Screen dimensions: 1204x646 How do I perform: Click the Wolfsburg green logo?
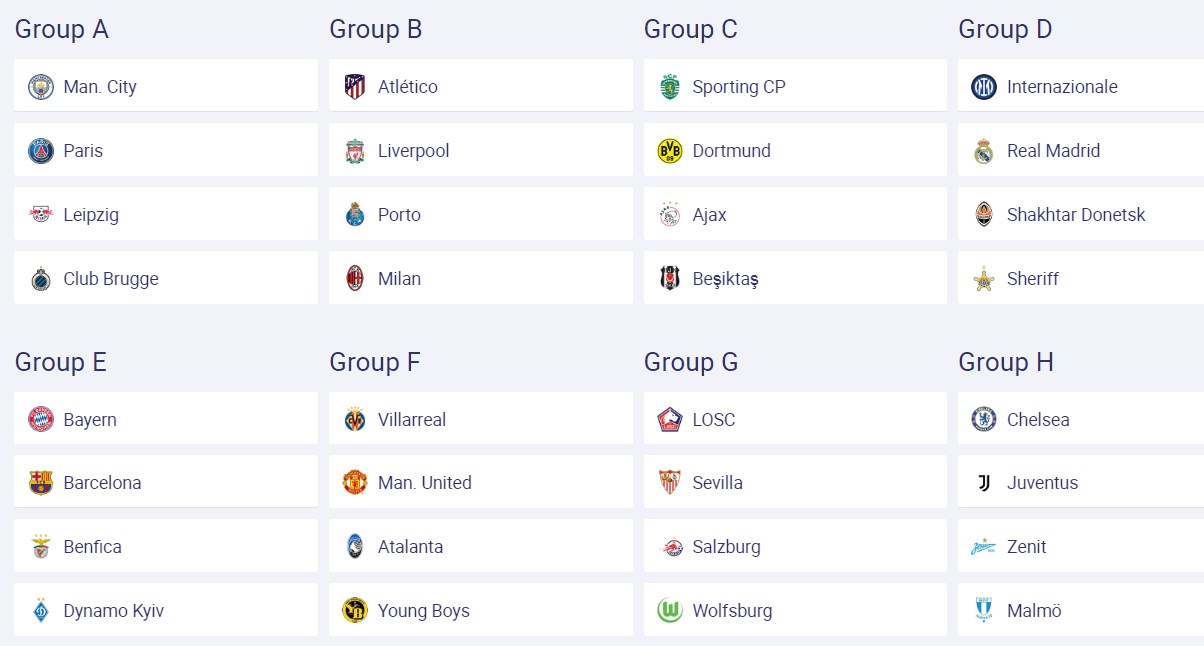(670, 611)
